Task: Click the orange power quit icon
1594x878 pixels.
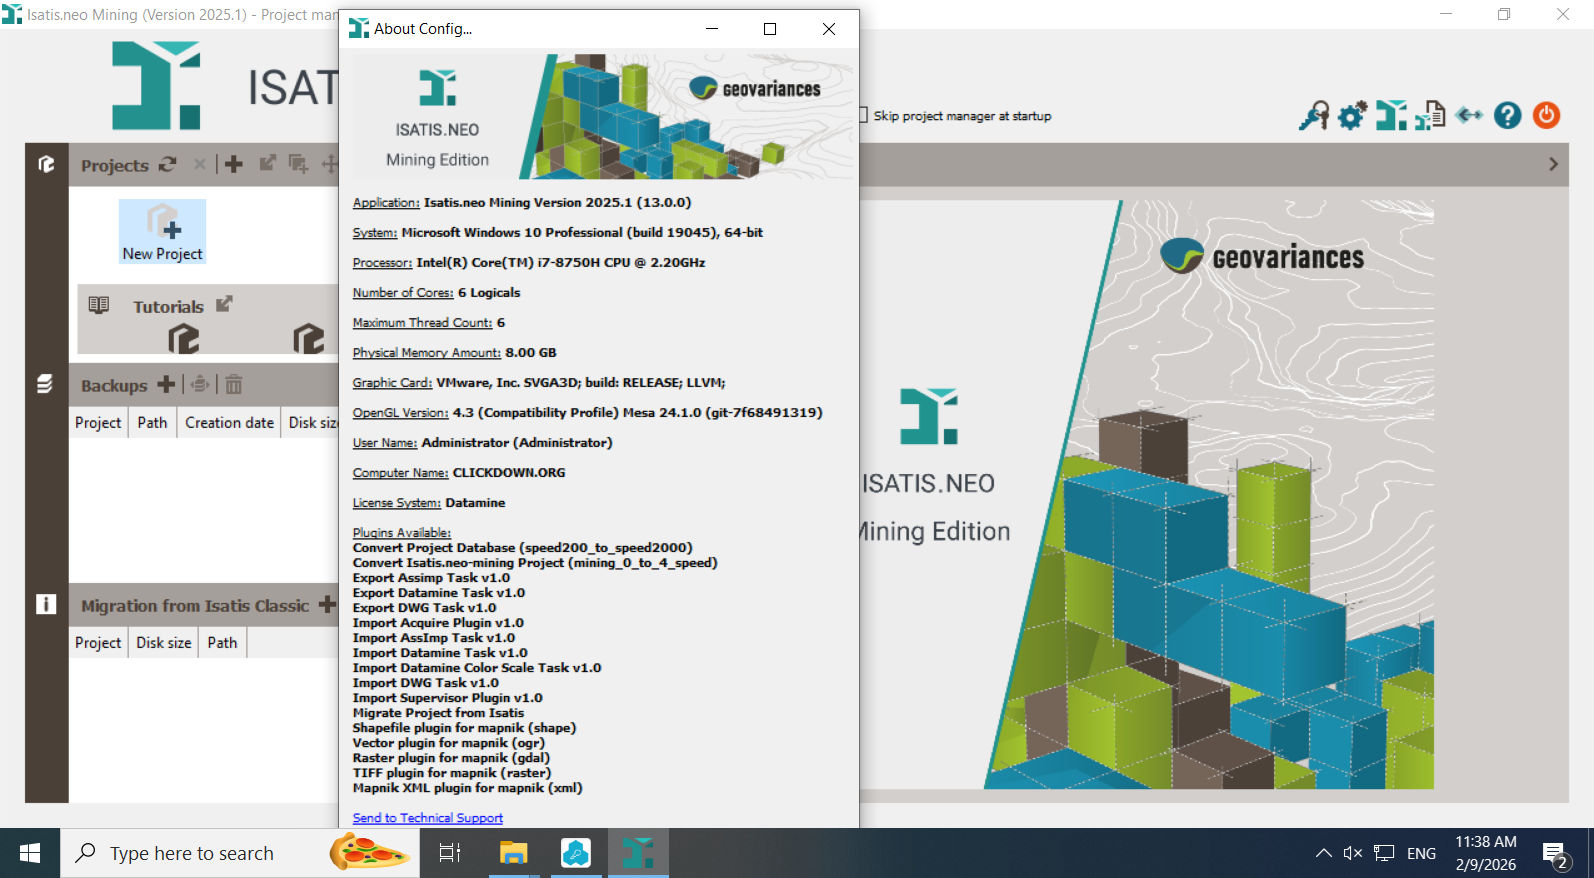Action: [x=1546, y=116]
